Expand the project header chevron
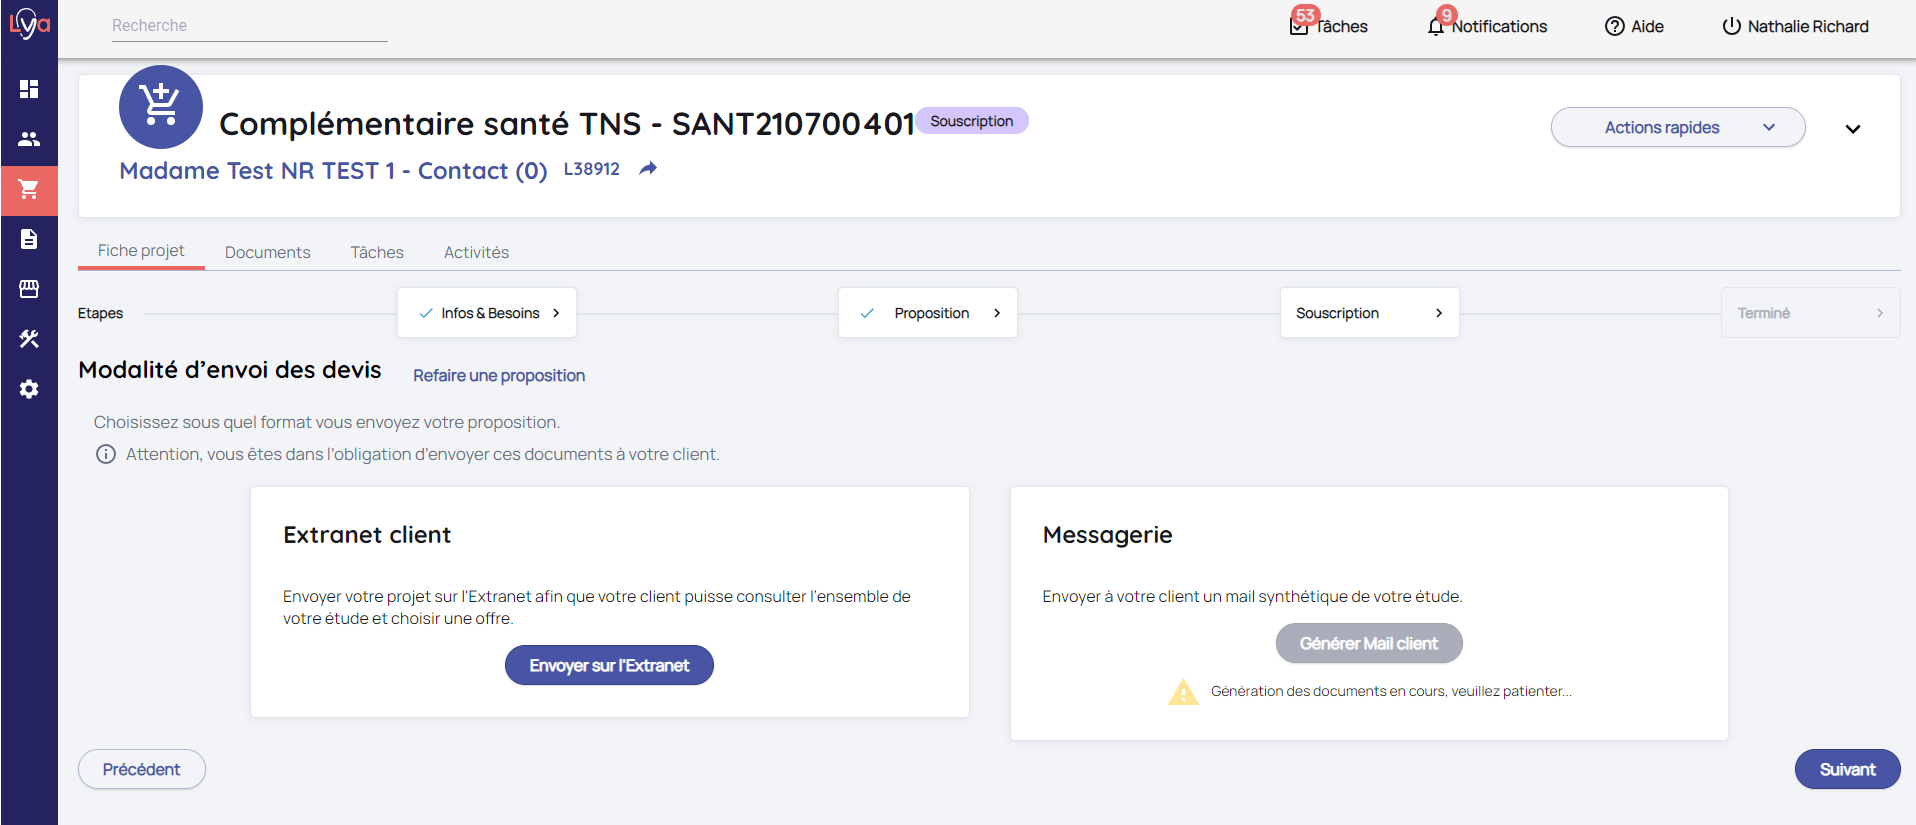1916x825 pixels. [x=1852, y=129]
